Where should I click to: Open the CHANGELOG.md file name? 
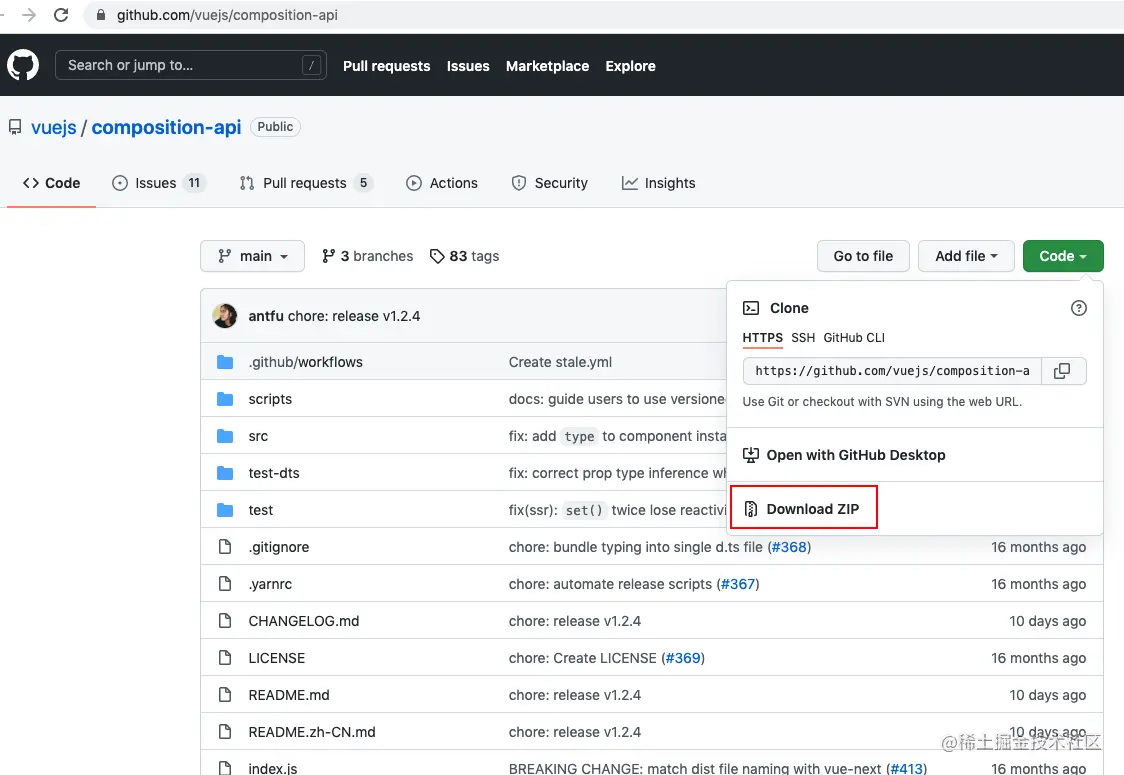[x=304, y=621]
